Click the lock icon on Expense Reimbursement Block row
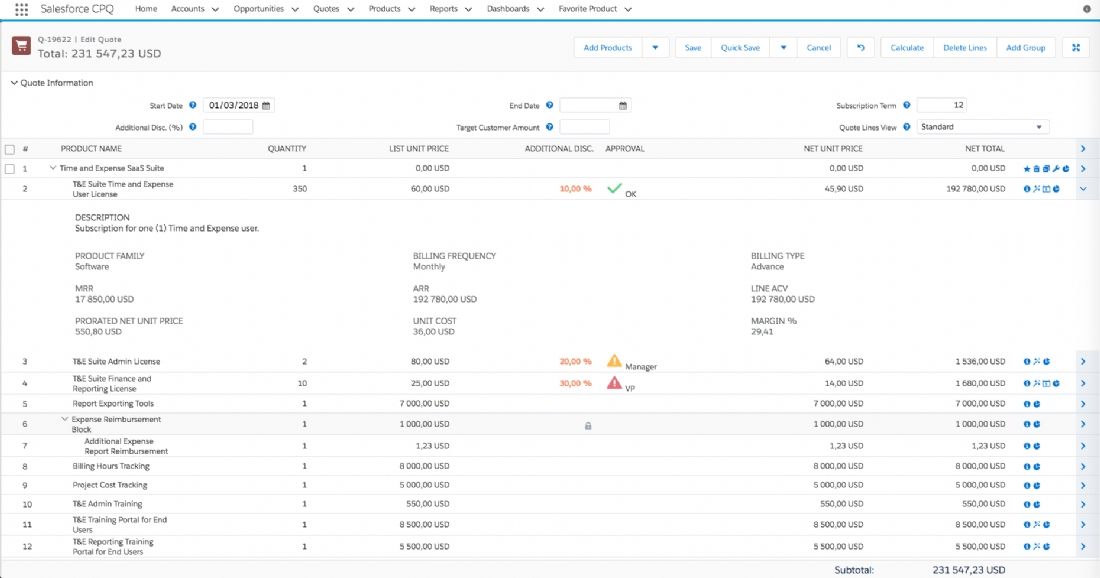 pos(588,425)
